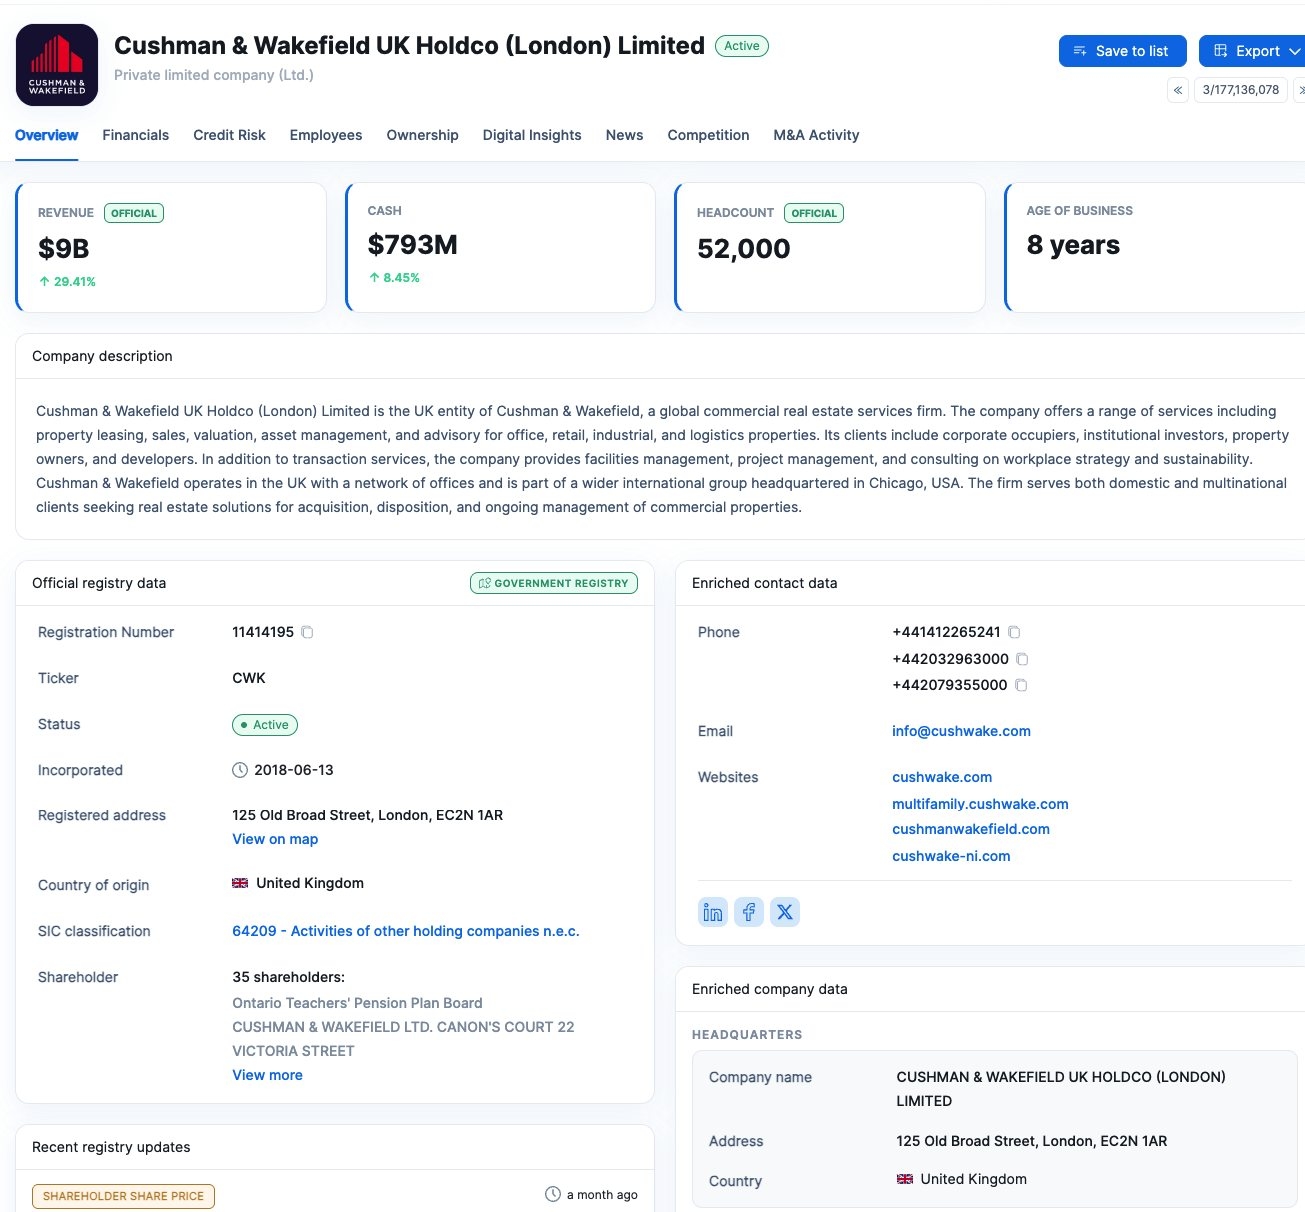Screen dimensions: 1305x1212
Task: Open the Ownership tab
Action: (x=422, y=135)
